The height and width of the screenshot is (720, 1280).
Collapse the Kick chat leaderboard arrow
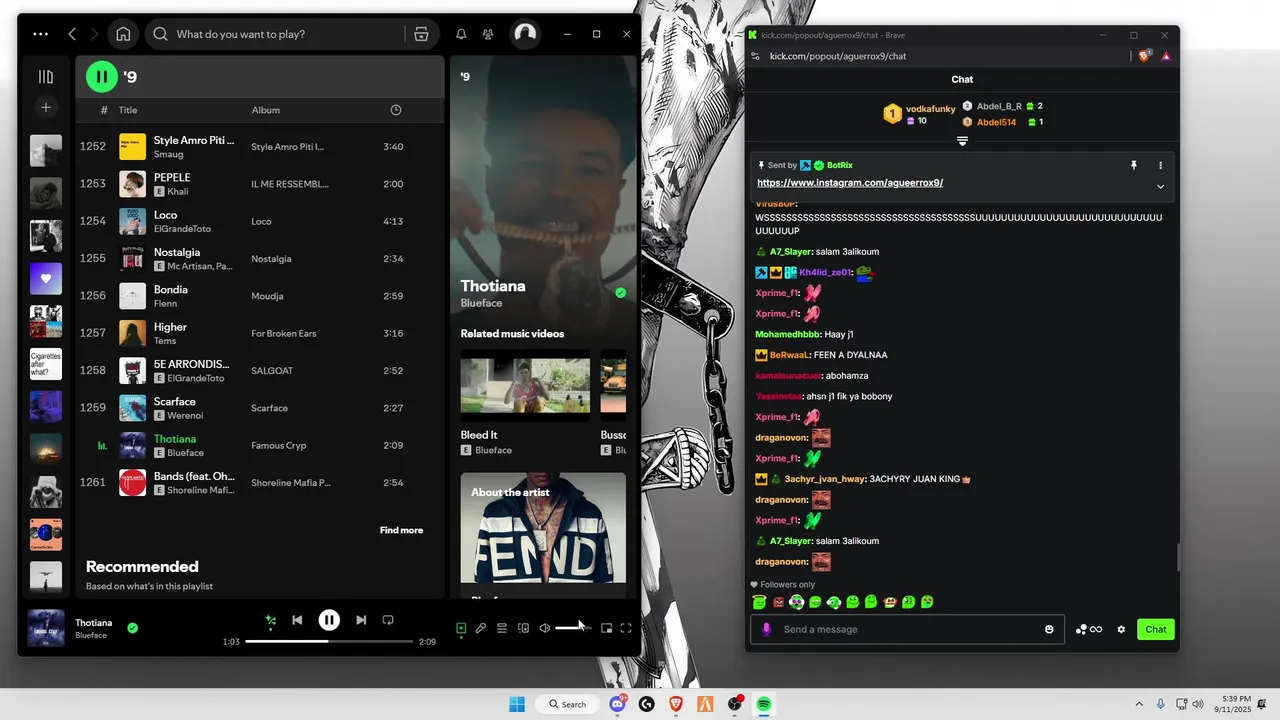(962, 141)
